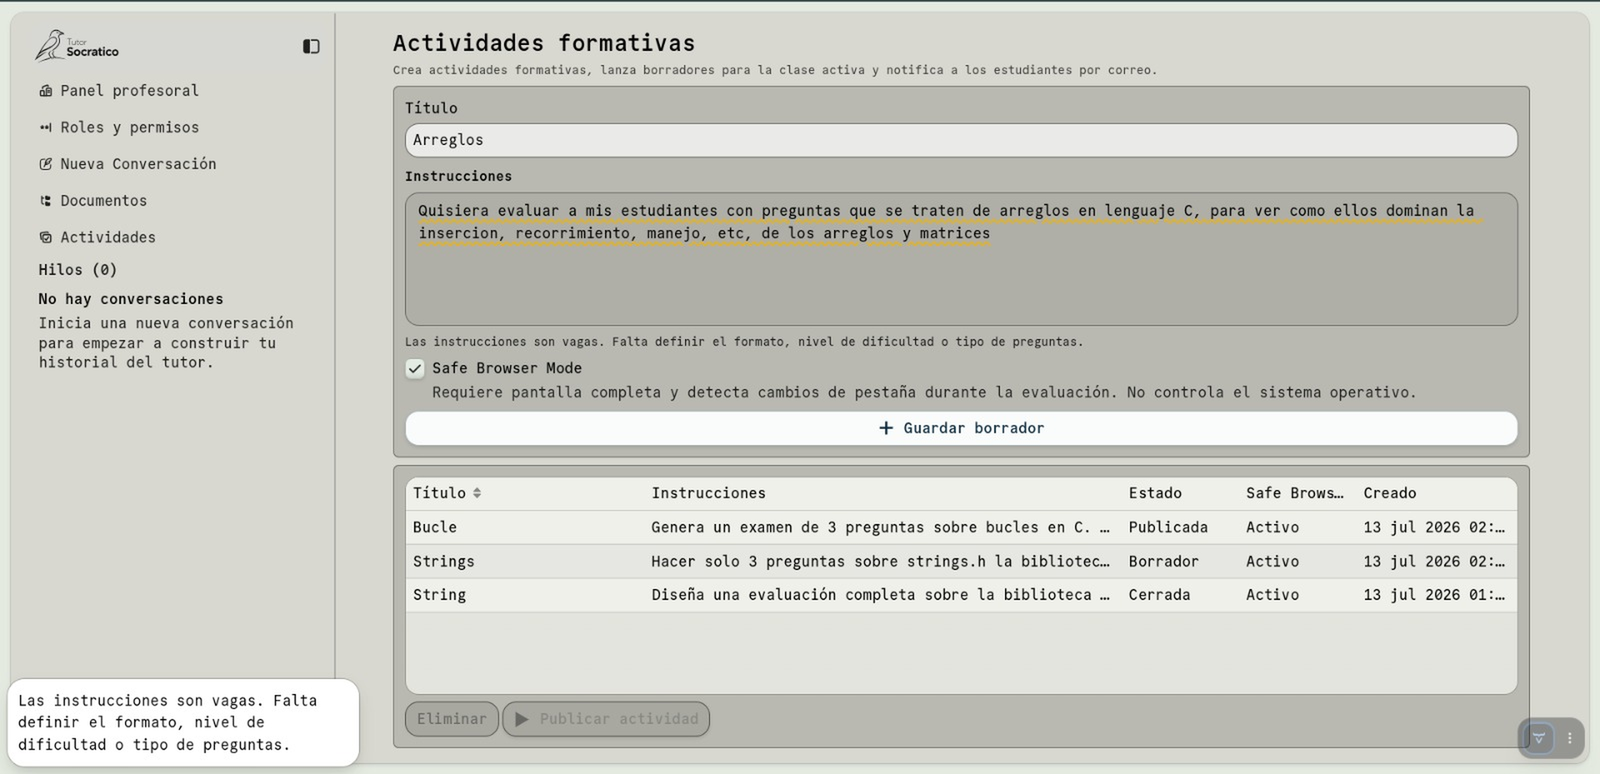Viewport: 1600px width, 774px height.
Task: Click the Strings row's Creado date
Action: pyautogui.click(x=1434, y=562)
